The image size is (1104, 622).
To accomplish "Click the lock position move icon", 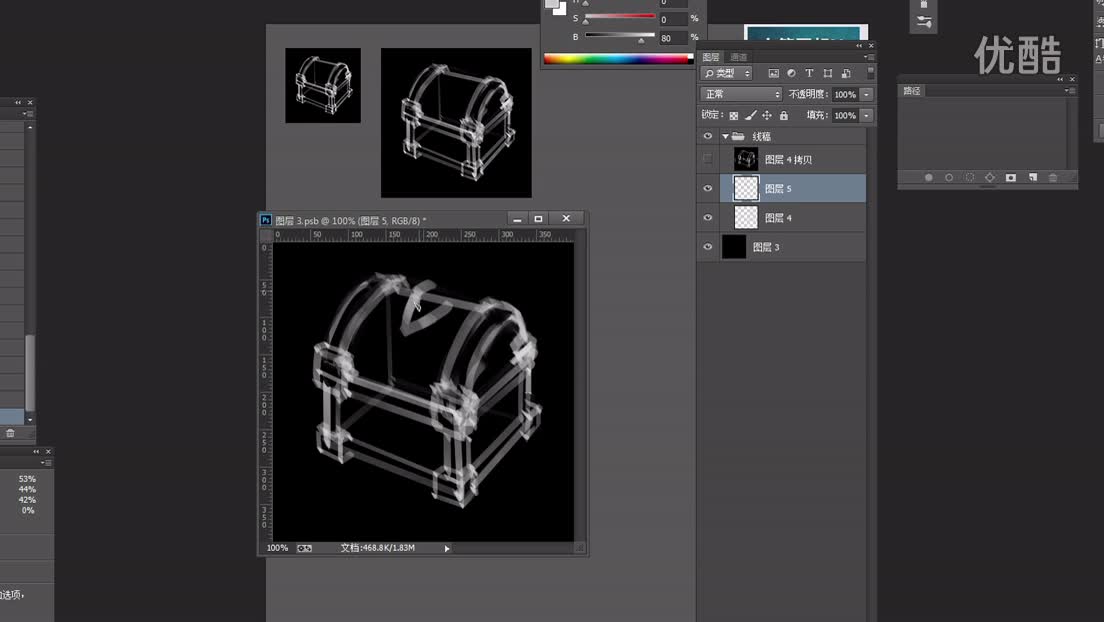I will click(767, 116).
